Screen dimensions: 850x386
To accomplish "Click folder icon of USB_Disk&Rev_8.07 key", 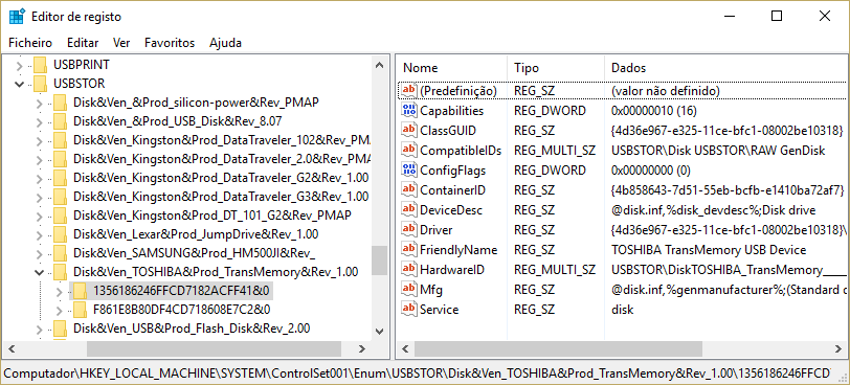I will 60,121.
